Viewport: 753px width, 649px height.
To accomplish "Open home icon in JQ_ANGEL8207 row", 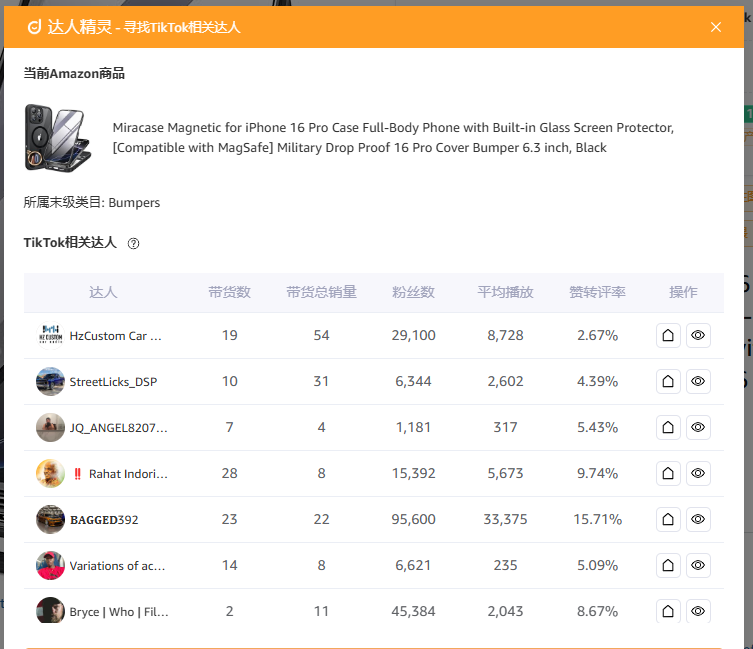I will coord(668,428).
